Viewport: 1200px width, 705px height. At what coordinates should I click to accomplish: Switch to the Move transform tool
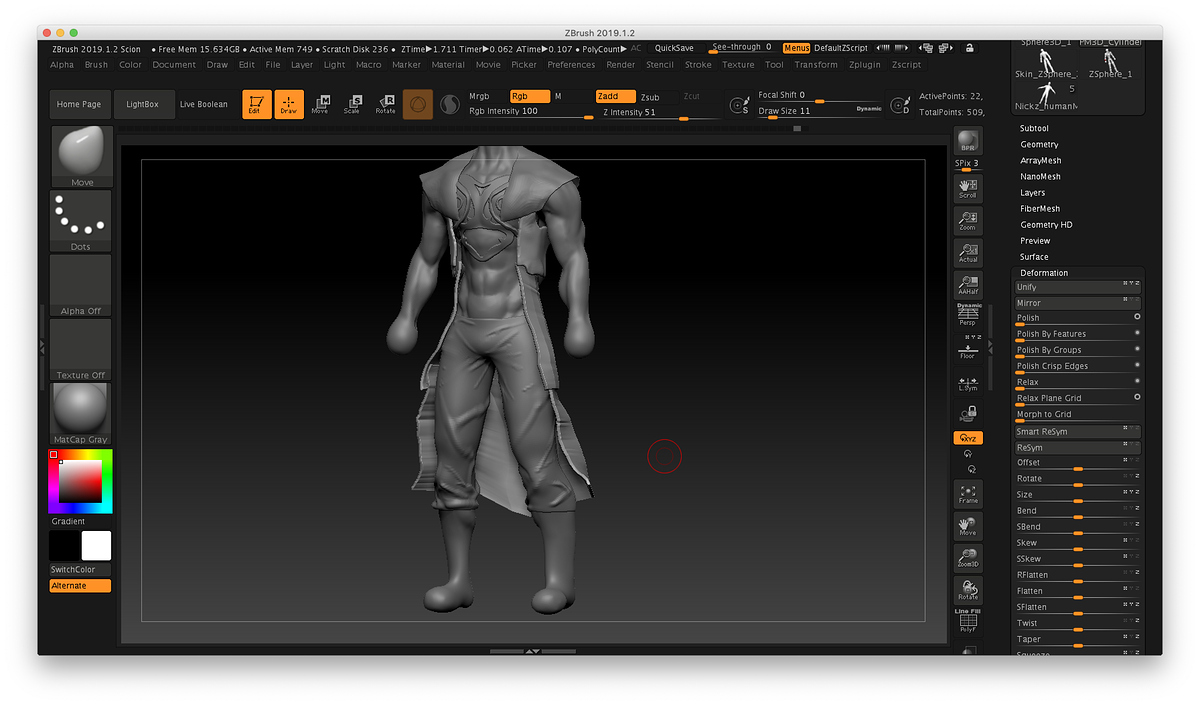[320, 104]
